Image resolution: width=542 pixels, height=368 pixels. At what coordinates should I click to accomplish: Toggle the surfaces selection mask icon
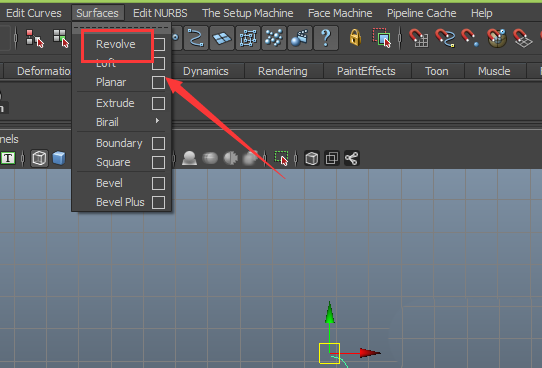click(x=222, y=38)
